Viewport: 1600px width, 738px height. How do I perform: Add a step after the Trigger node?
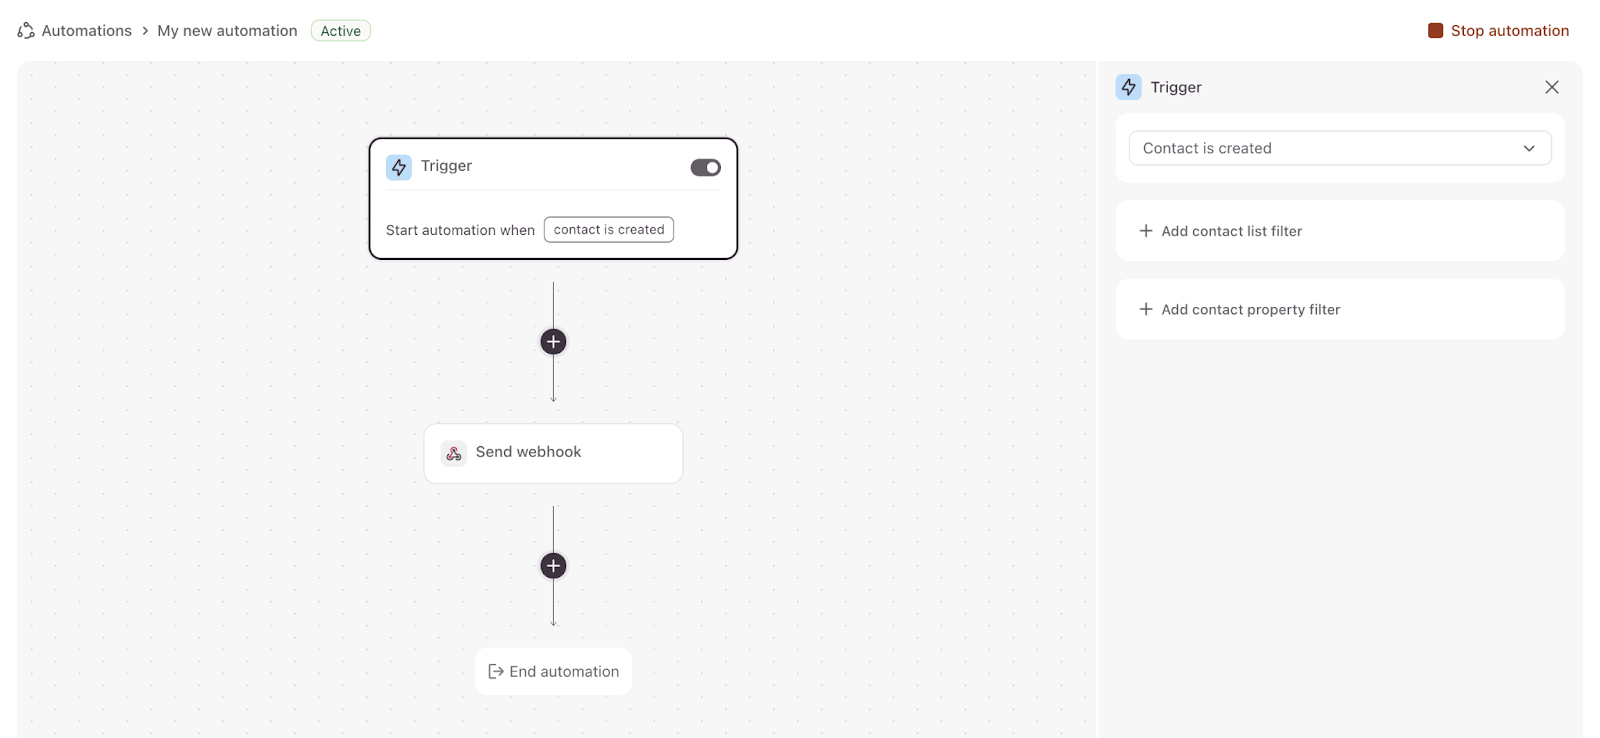point(553,342)
